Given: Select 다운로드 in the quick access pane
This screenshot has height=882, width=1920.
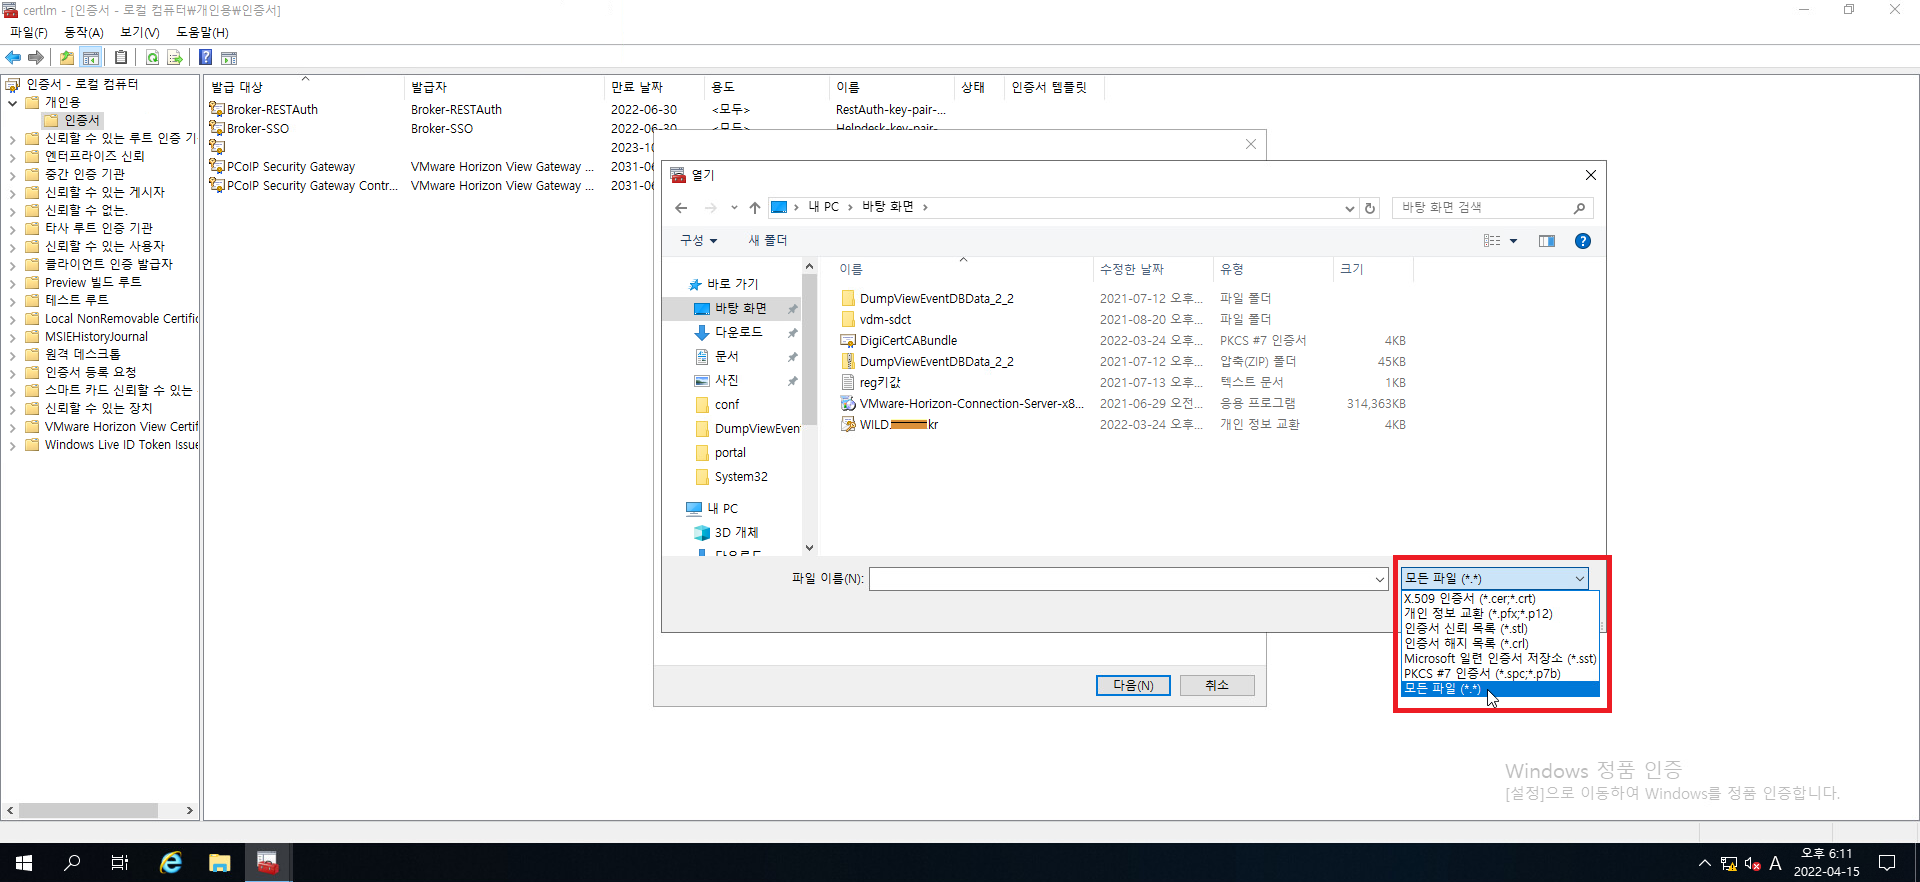Looking at the screenshot, I should [739, 333].
